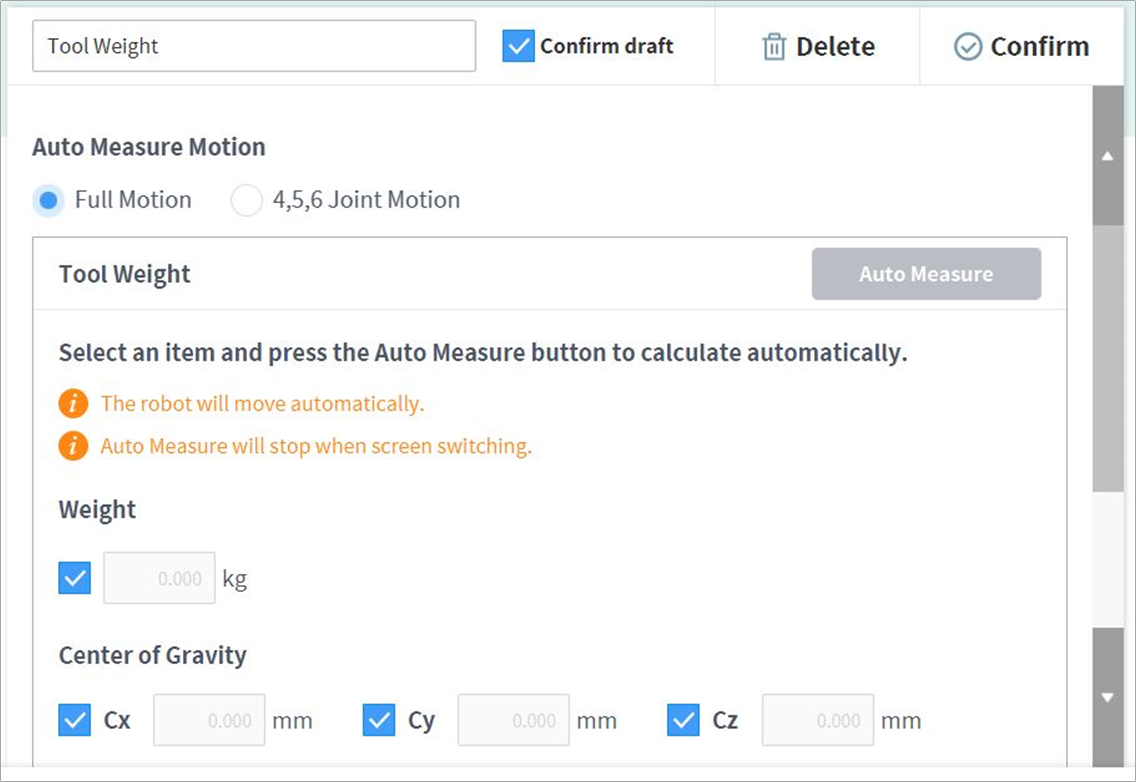The height and width of the screenshot is (782, 1136).
Task: Click the vertical scrollbar thumb
Action: coord(1107,357)
